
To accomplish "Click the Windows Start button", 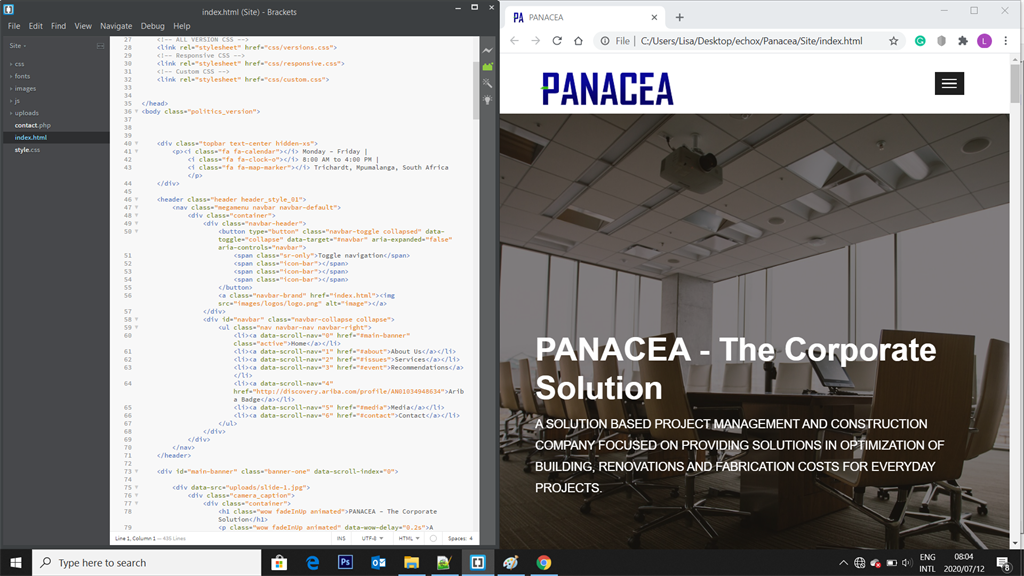I will pos(16,562).
